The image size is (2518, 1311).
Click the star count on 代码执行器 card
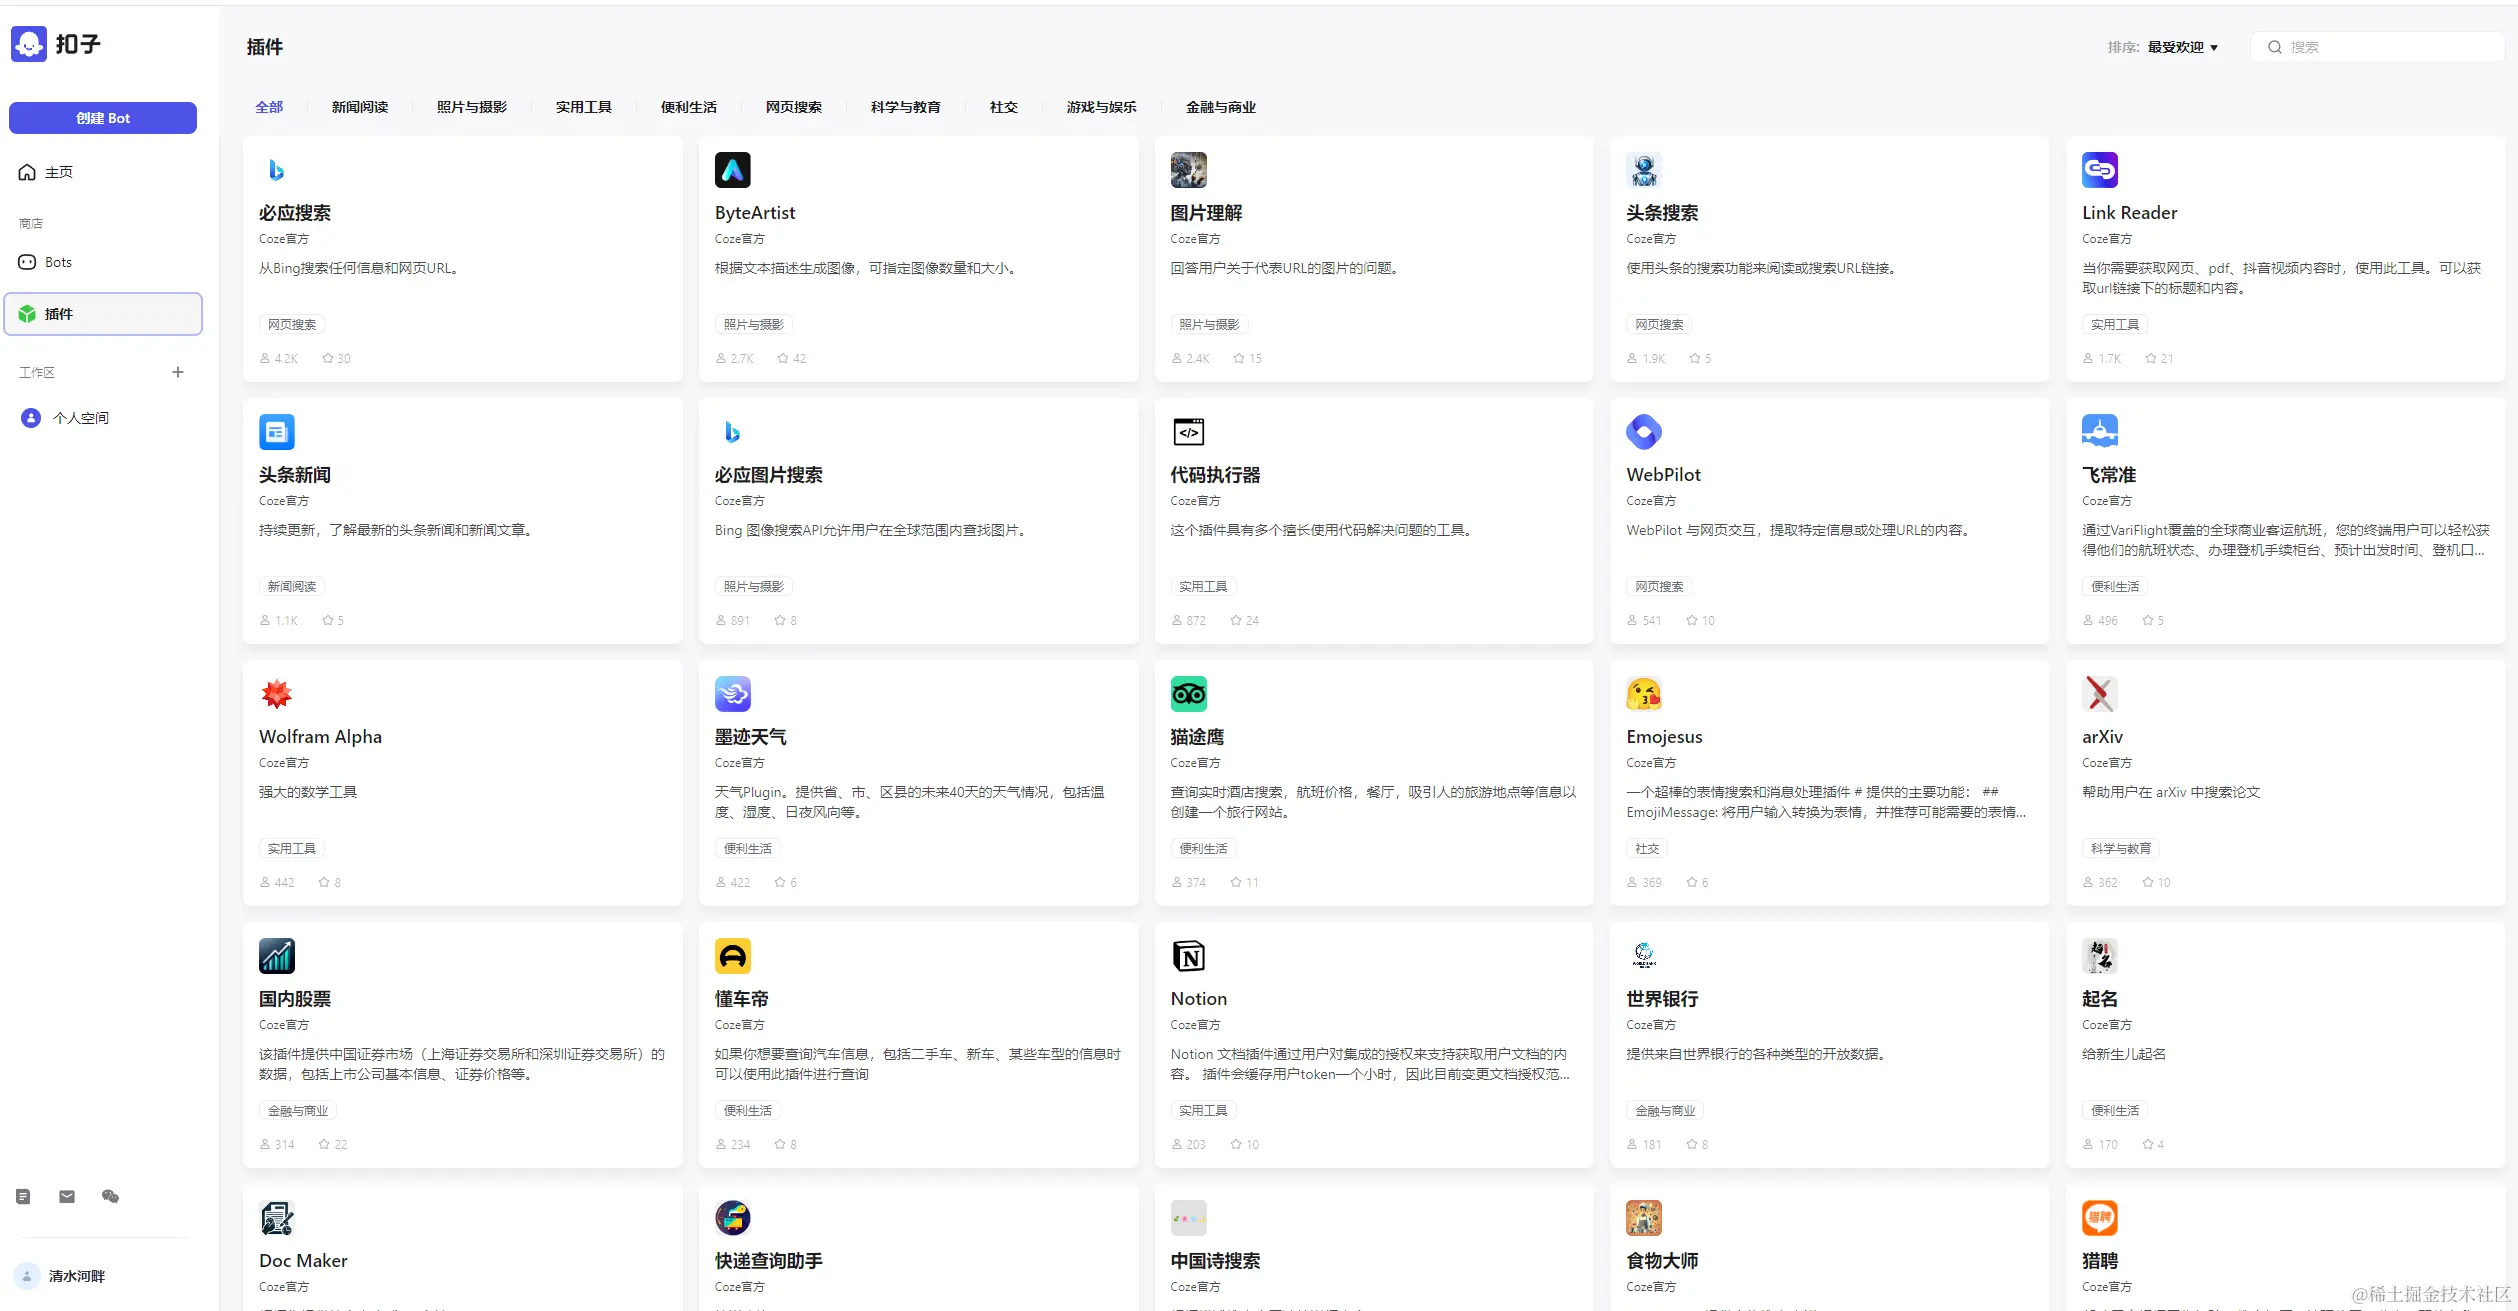[1245, 620]
